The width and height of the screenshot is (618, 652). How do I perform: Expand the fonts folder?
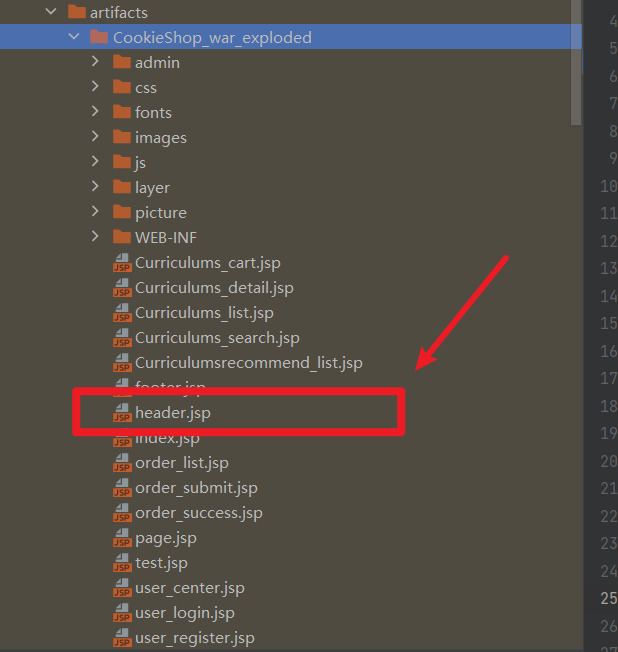(95, 111)
